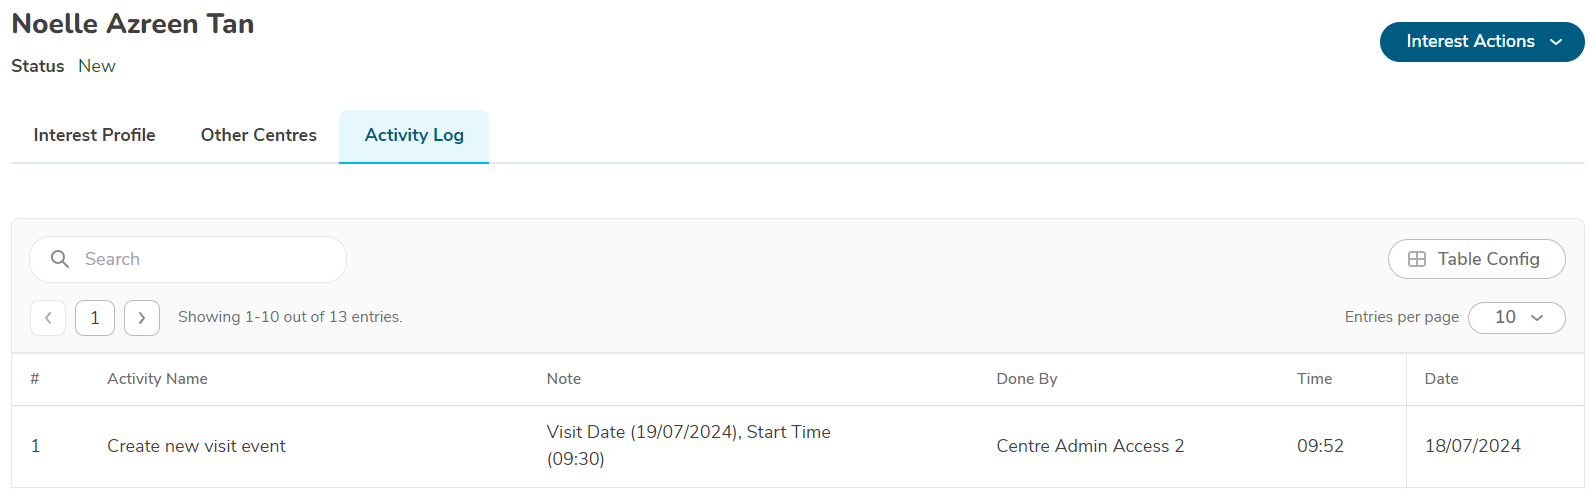Select the Create new visit event row

pos(196,446)
